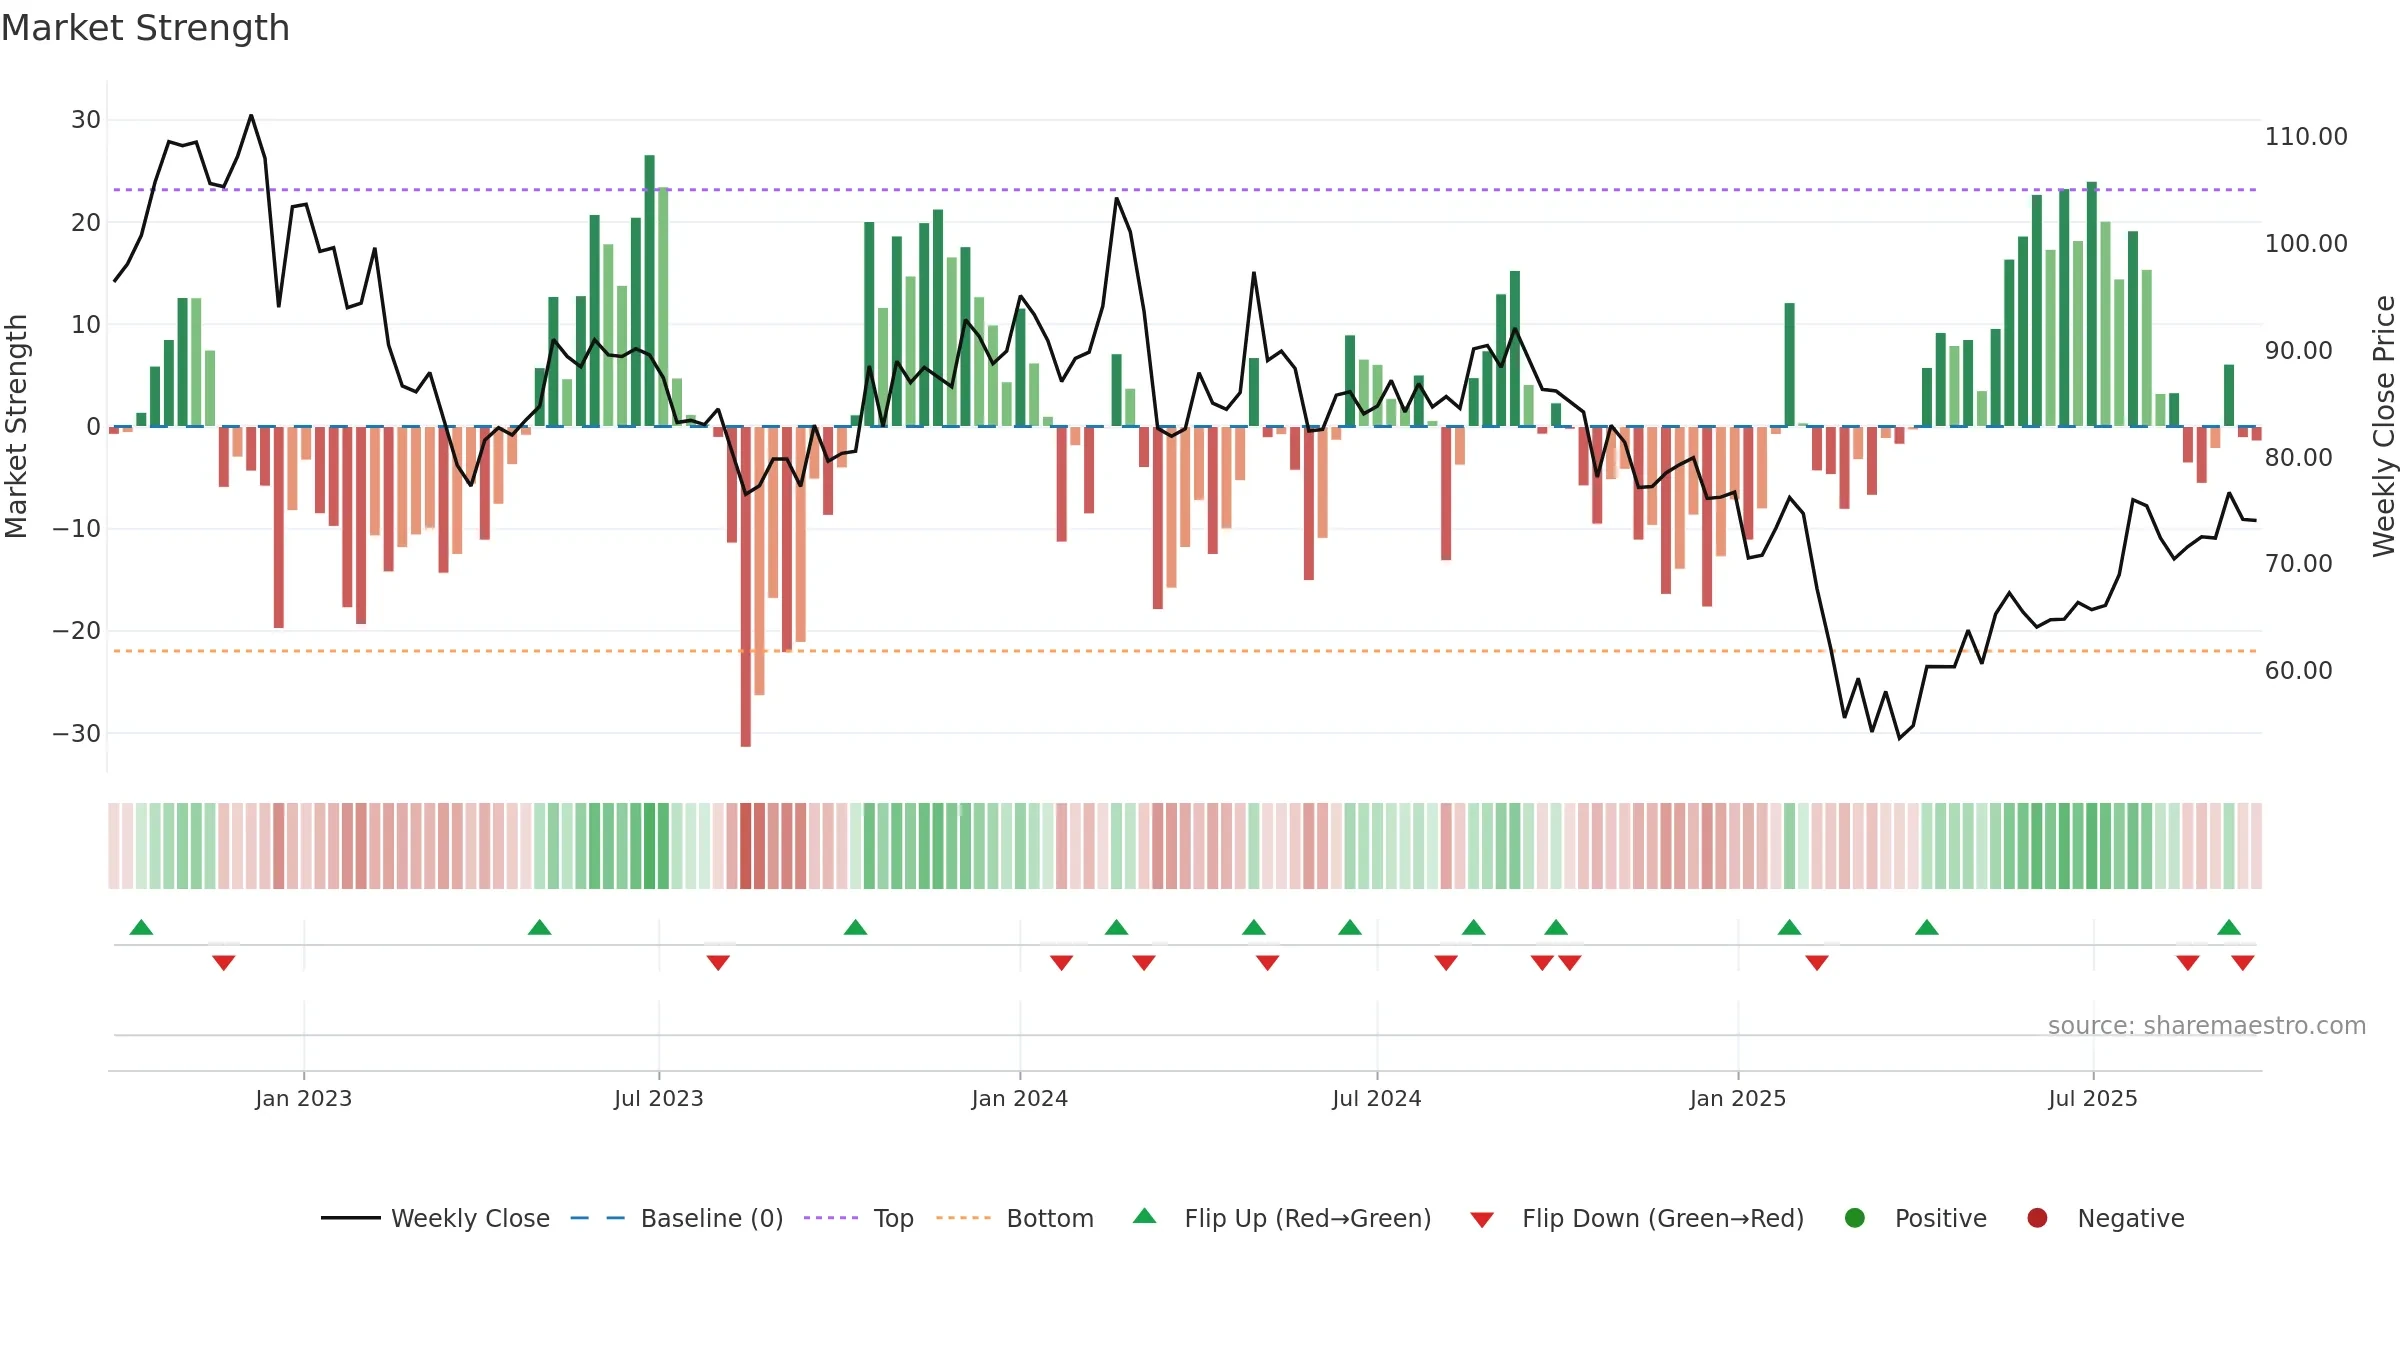Click the last green flip-up marker after Jul 2025
This screenshot has height=1350, width=2400.
[x=2229, y=927]
